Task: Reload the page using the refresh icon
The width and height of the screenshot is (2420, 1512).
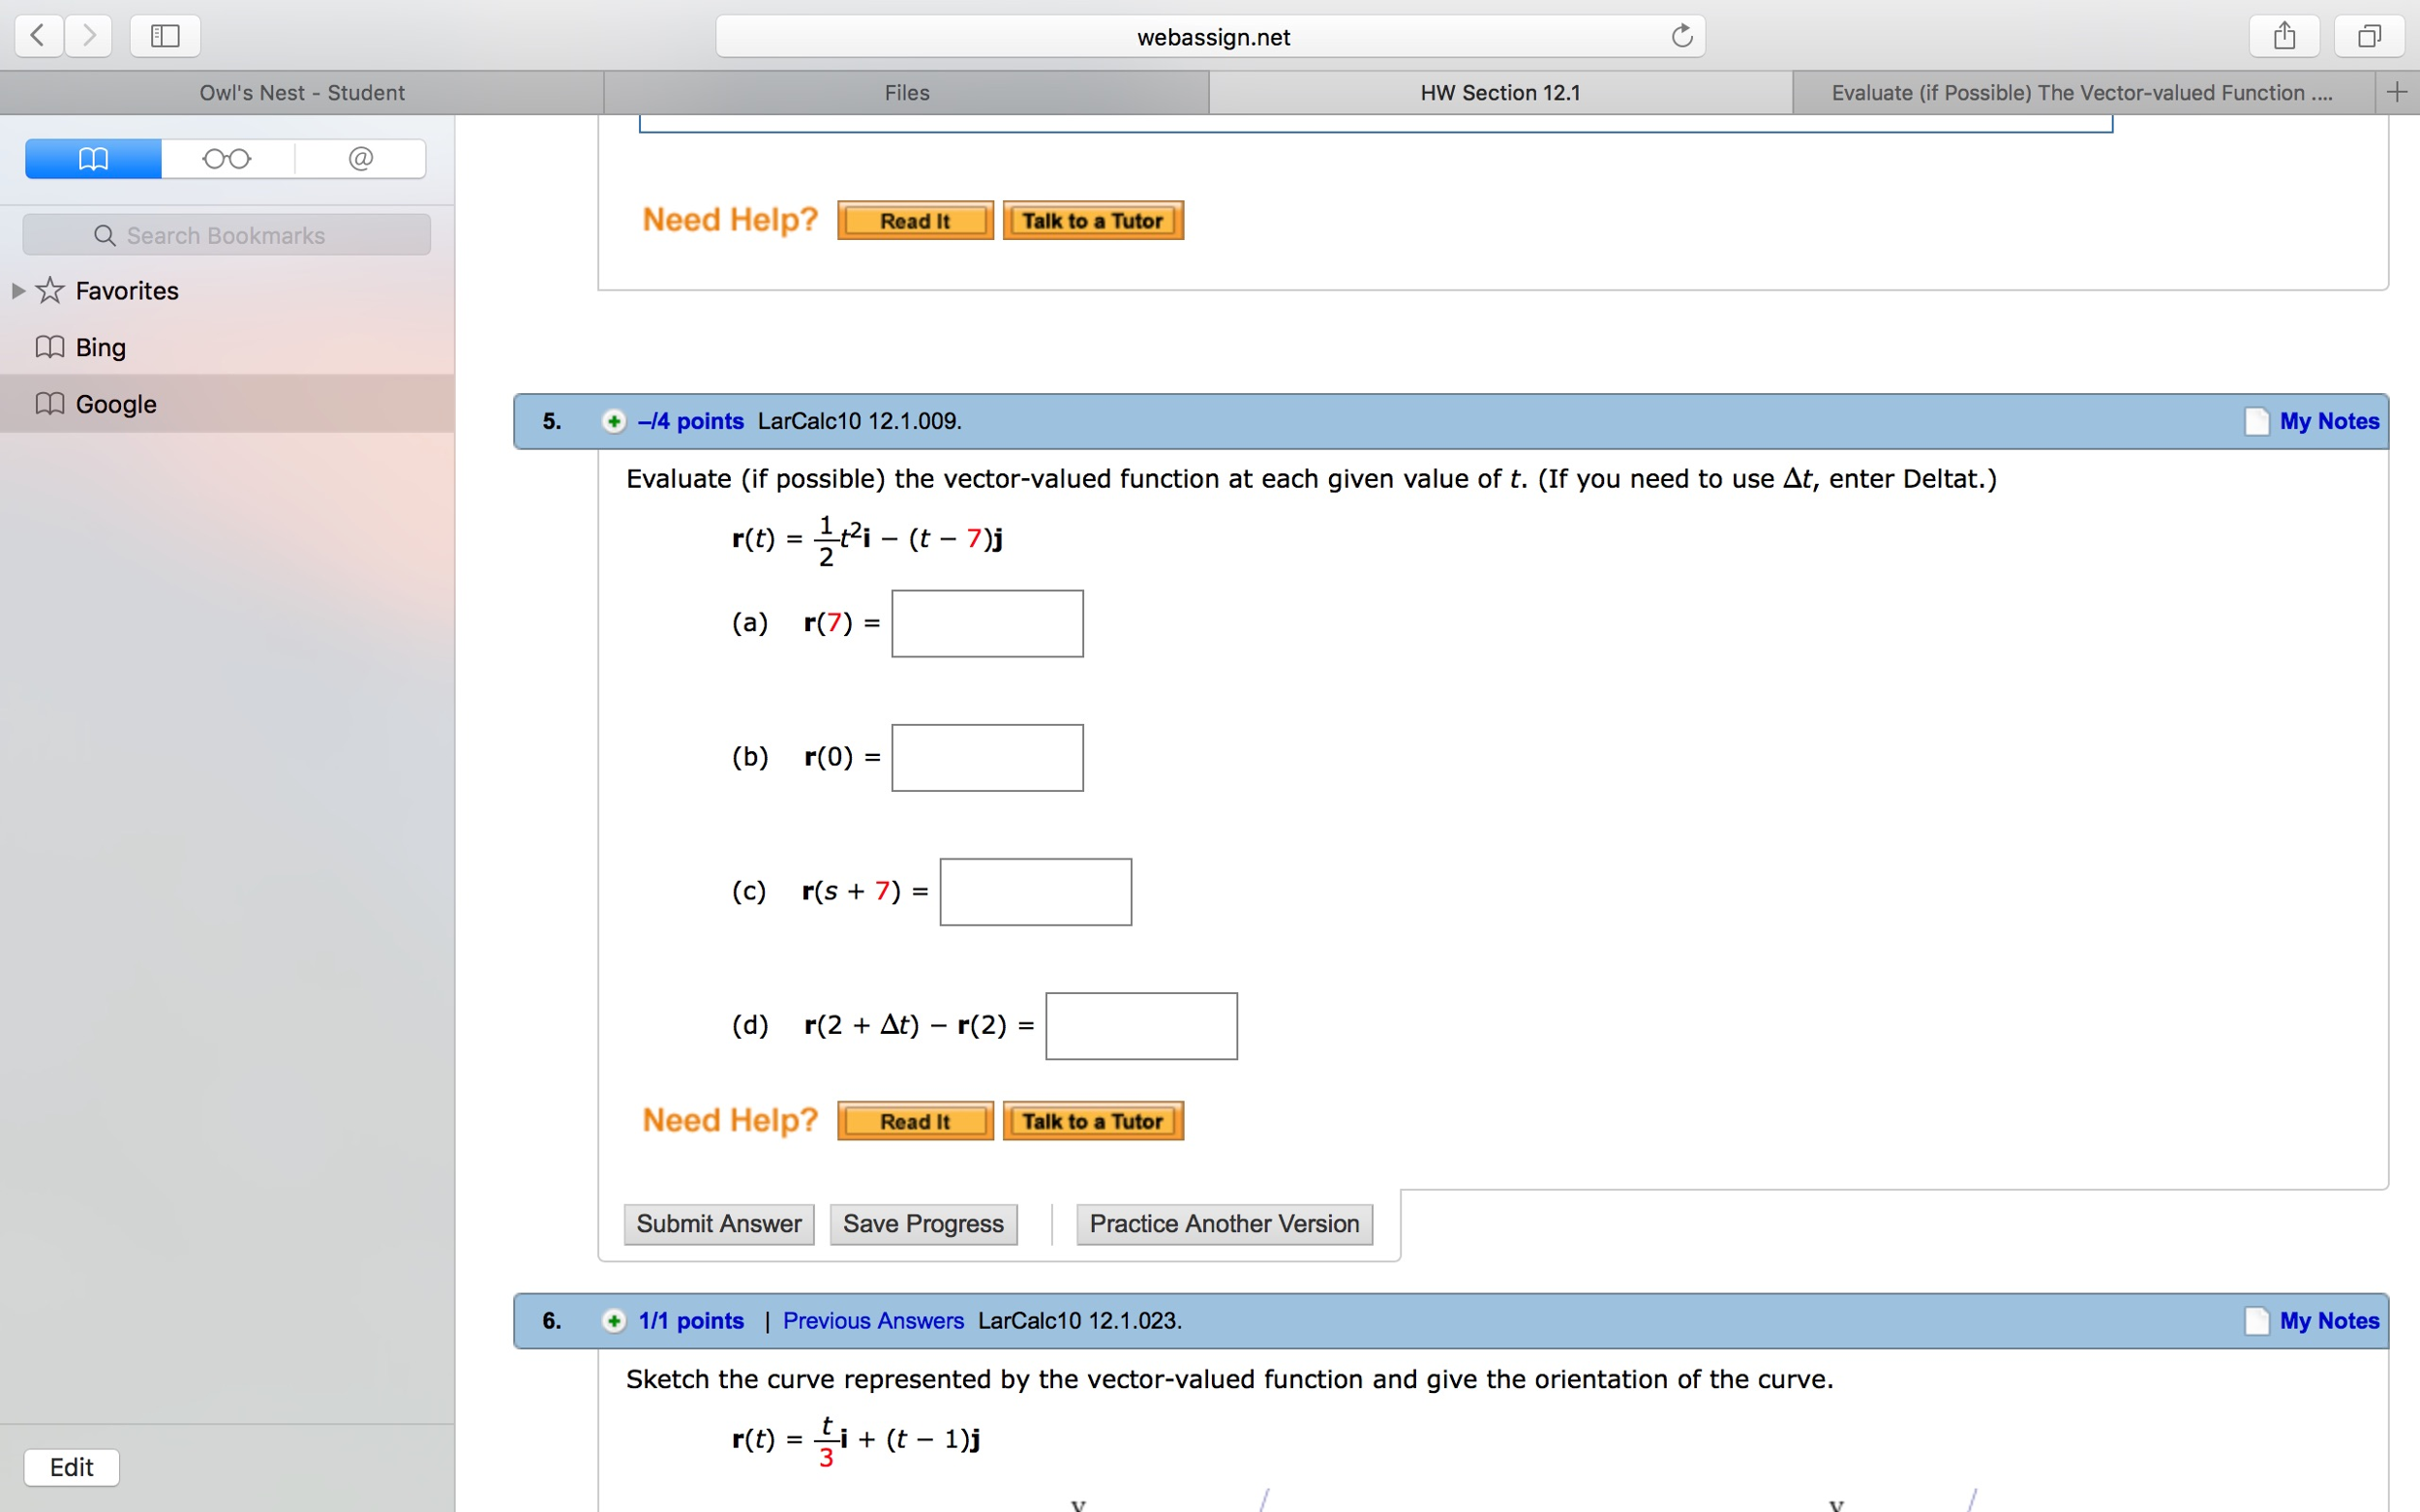Action: tap(1680, 35)
